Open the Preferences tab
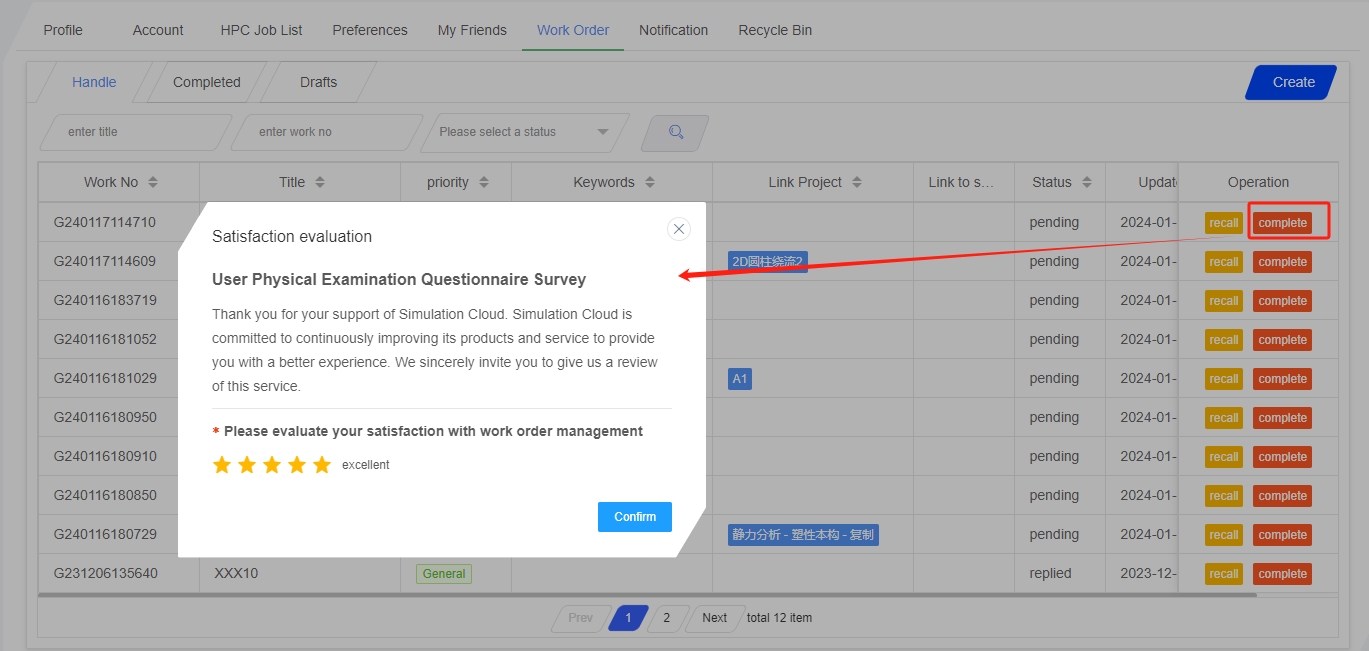Screen dimensions: 1369x651 click(x=370, y=30)
